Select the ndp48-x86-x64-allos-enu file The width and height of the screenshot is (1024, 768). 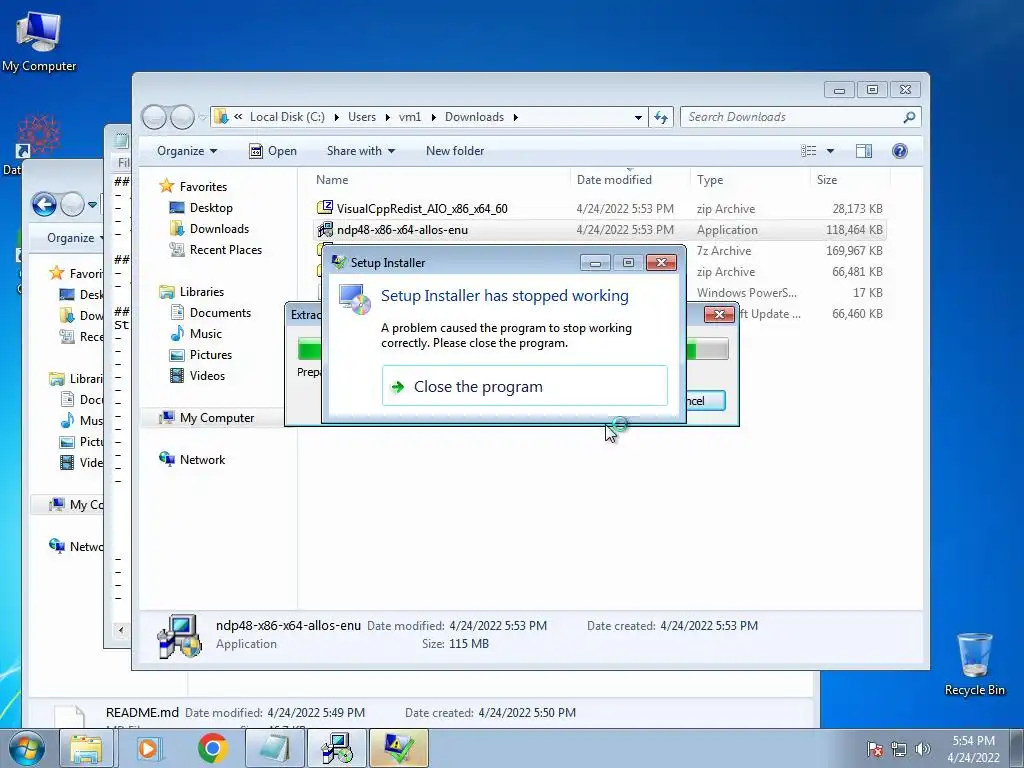click(402, 230)
